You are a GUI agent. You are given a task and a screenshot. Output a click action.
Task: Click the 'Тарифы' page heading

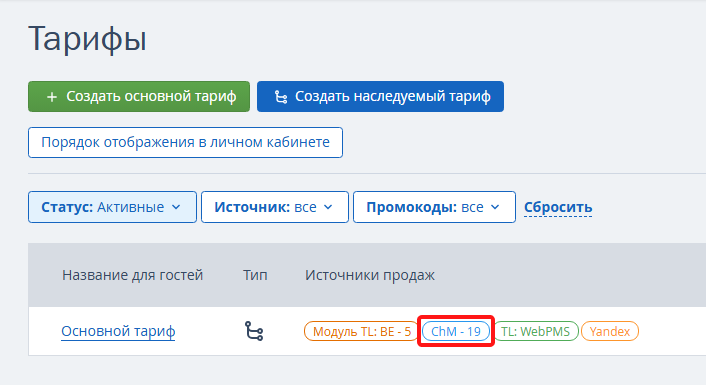click(87, 39)
